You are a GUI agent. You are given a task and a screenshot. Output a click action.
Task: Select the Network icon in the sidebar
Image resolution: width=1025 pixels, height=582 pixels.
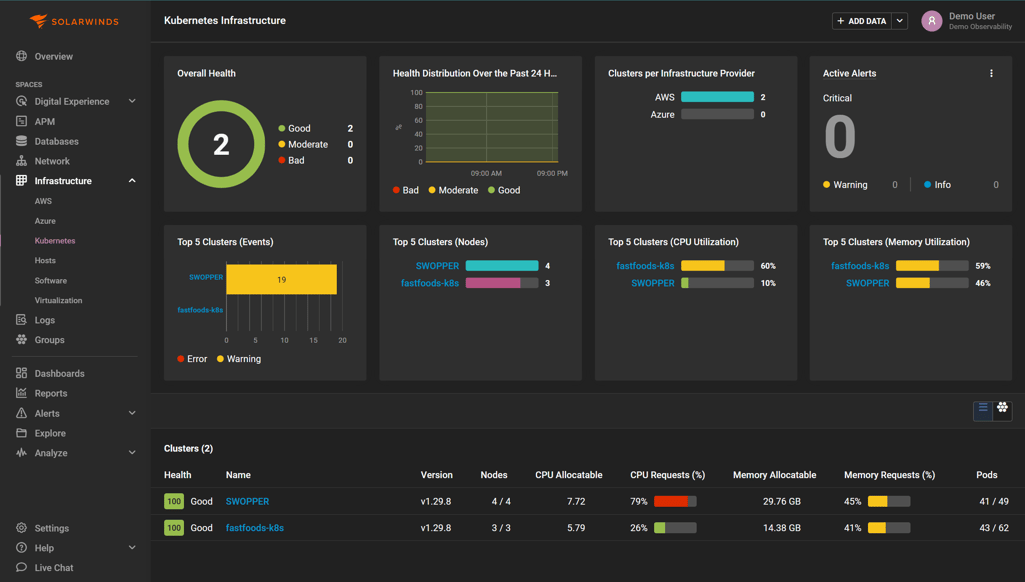click(22, 161)
